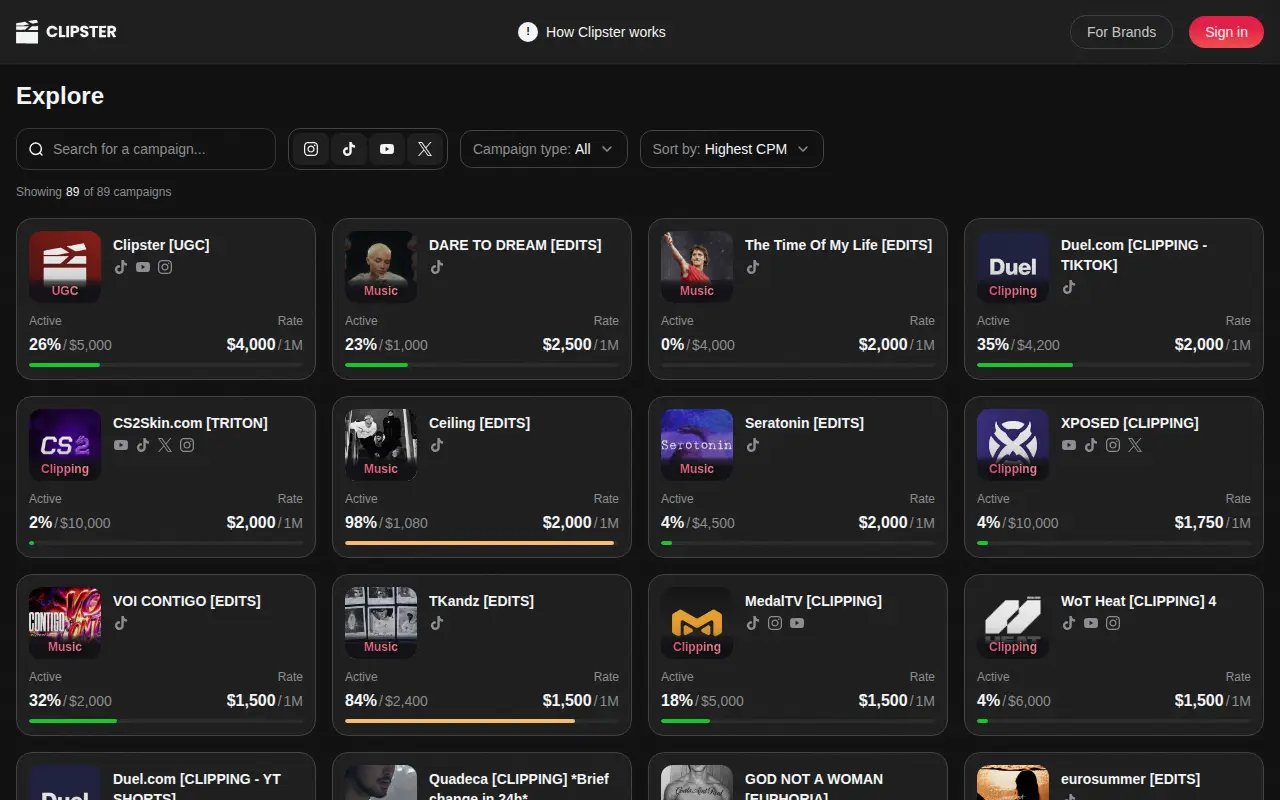Click Instagram icon on CS2Skin.com card
Viewport: 1280px width, 800px height.
187,445
